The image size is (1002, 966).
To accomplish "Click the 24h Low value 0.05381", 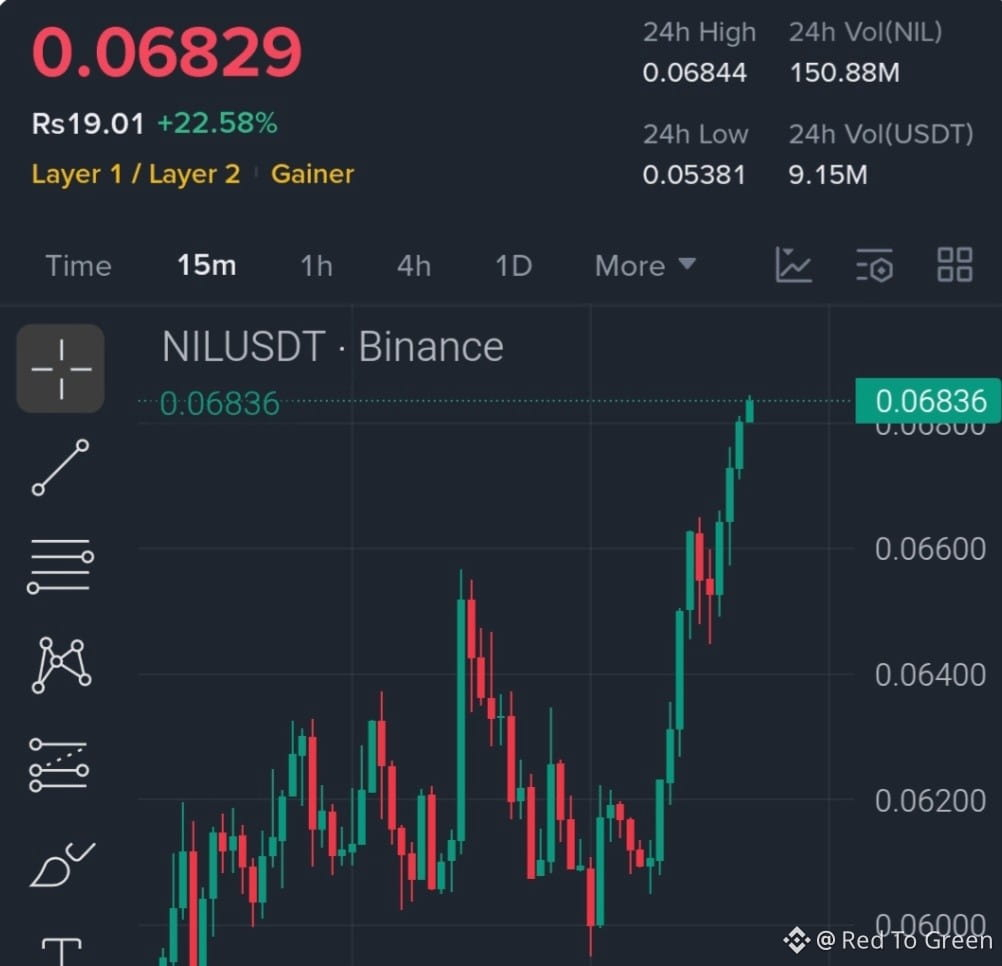I will (694, 174).
